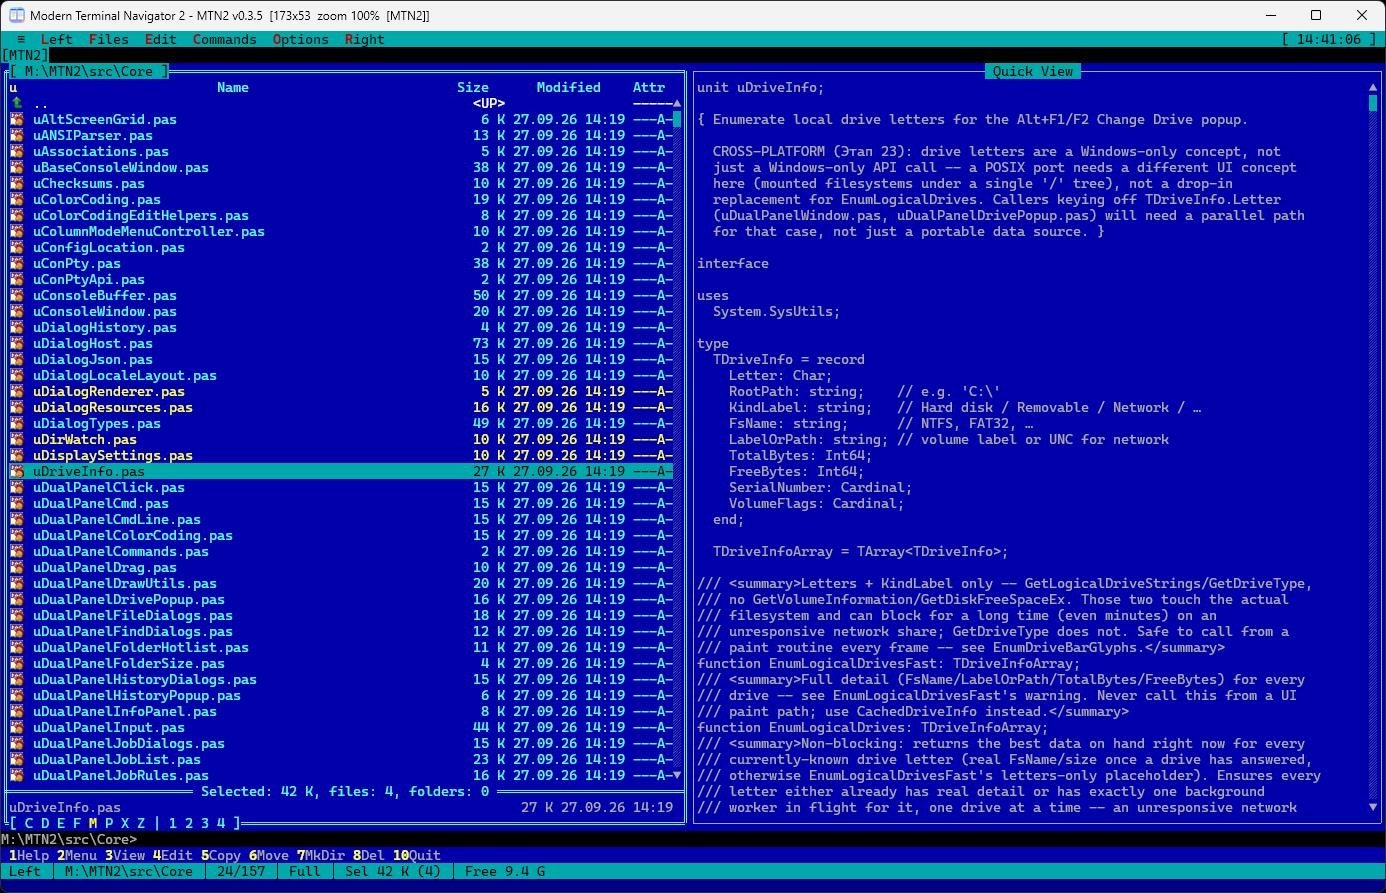Image resolution: width=1386 pixels, height=893 pixels.
Task: Open the Files menu
Action: [x=109, y=39]
